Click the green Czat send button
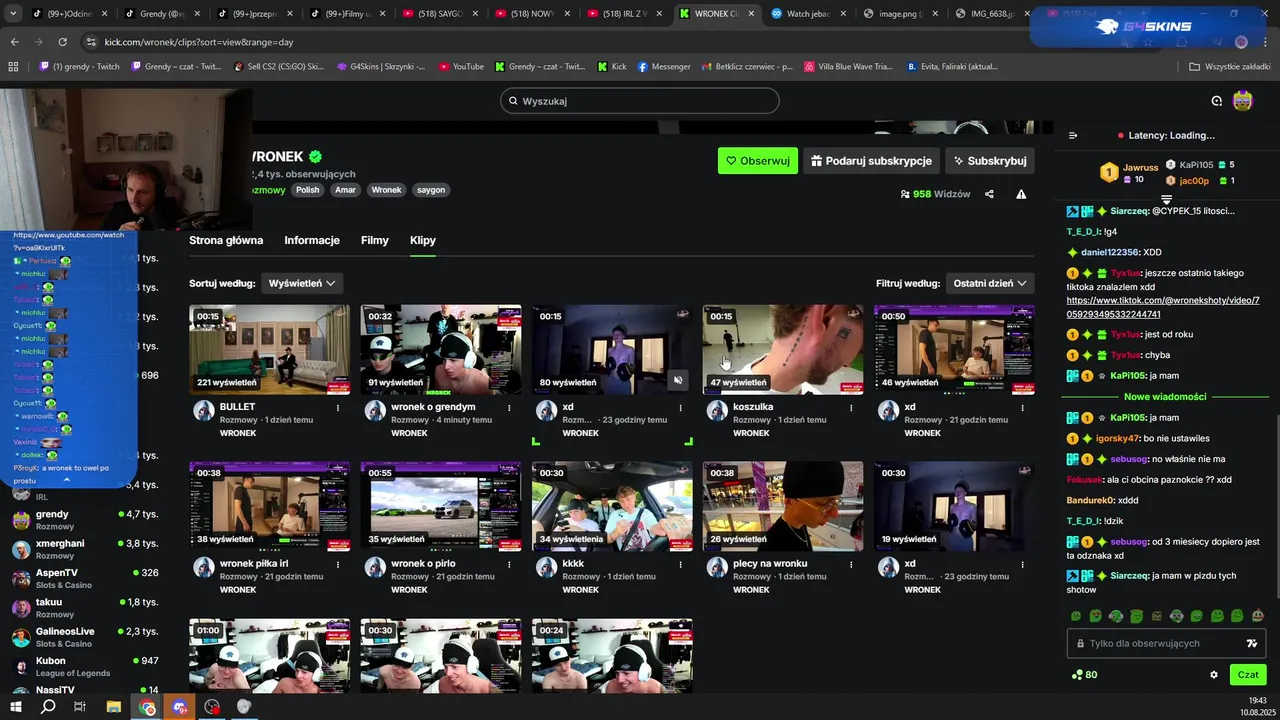This screenshot has width=1280, height=720. pyautogui.click(x=1248, y=675)
